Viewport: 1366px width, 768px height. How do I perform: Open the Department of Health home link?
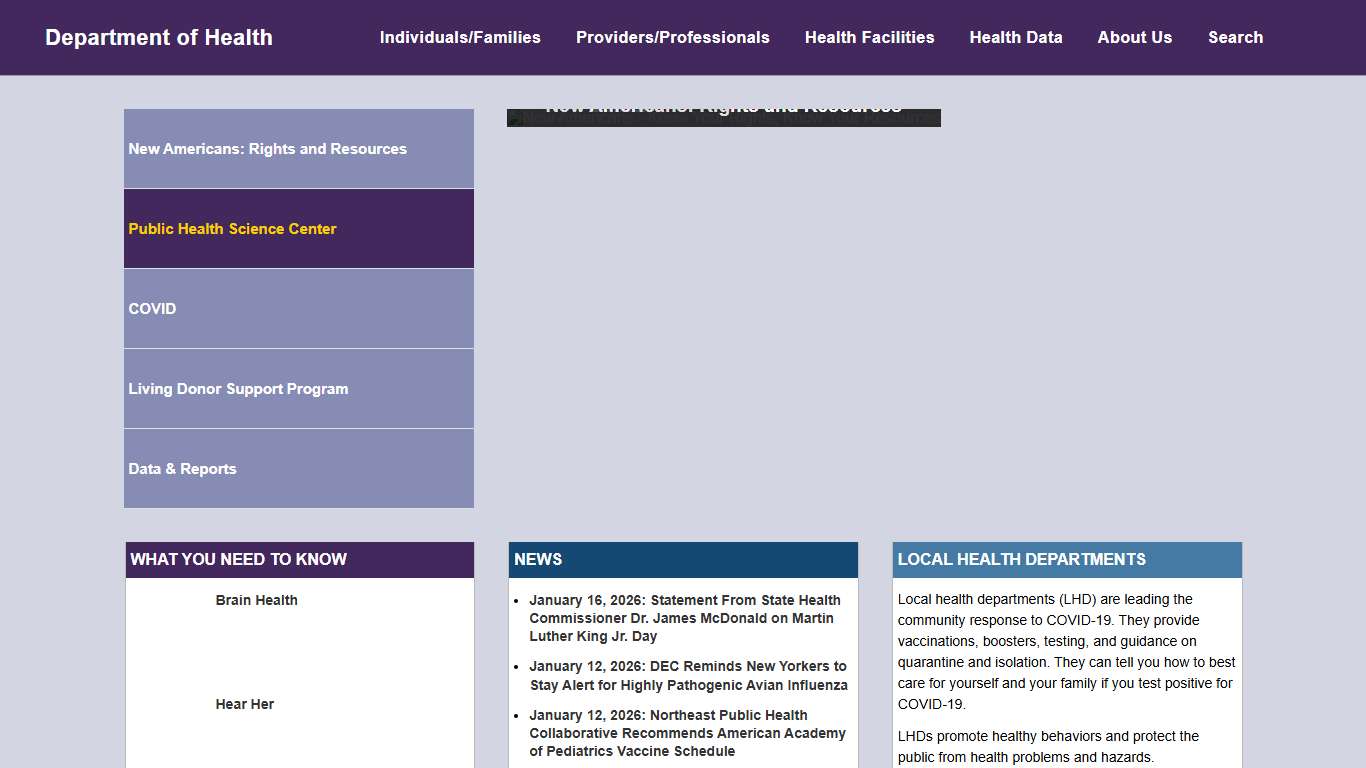point(159,38)
